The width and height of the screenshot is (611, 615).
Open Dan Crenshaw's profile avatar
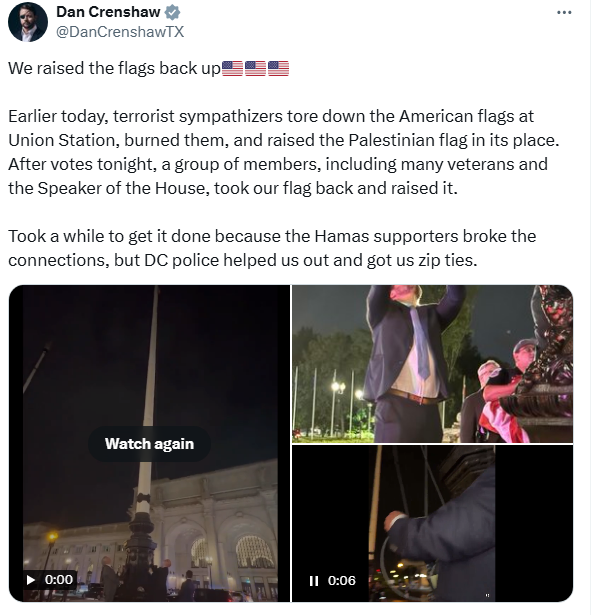coord(27,22)
